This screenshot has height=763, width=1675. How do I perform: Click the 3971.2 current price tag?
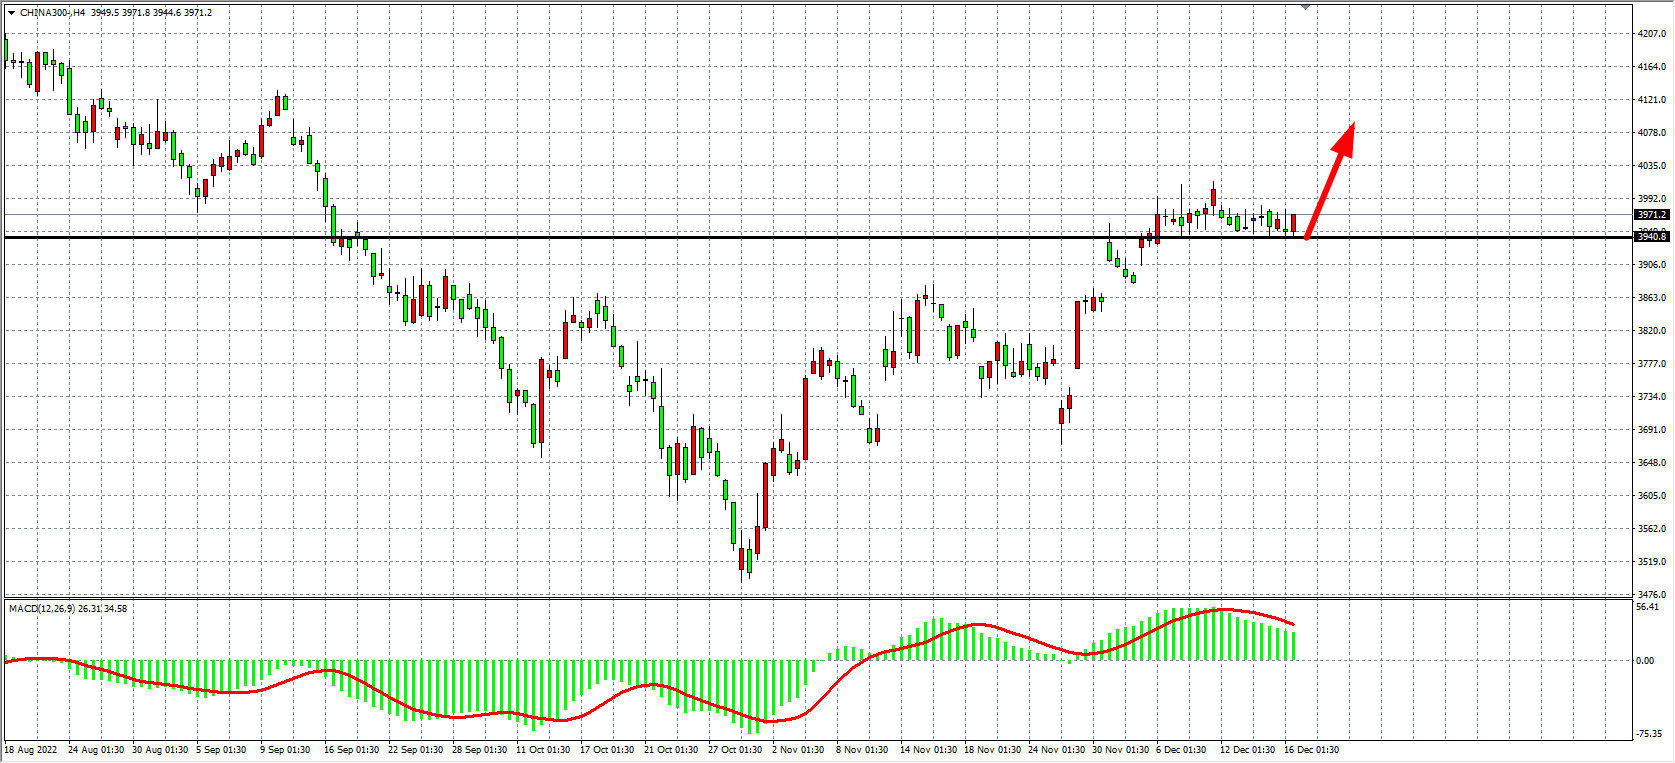[x=1651, y=215]
